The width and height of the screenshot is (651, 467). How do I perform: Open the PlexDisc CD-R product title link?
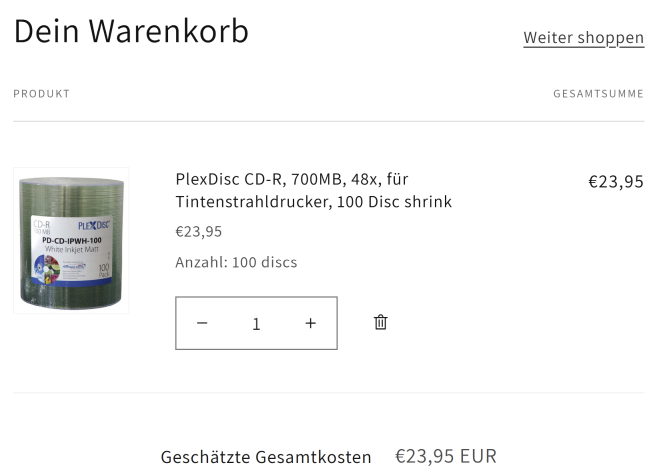pos(313,191)
